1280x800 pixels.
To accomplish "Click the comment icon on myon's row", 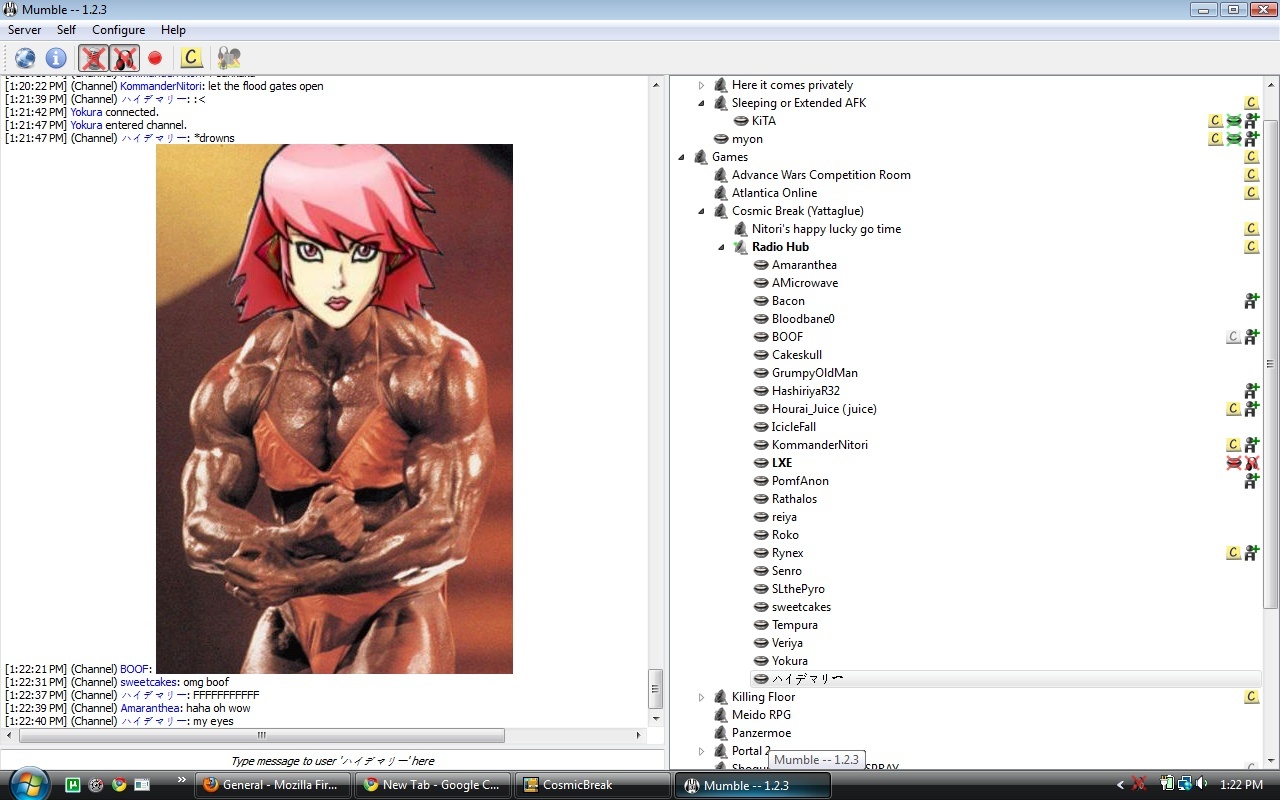I will (1215, 139).
